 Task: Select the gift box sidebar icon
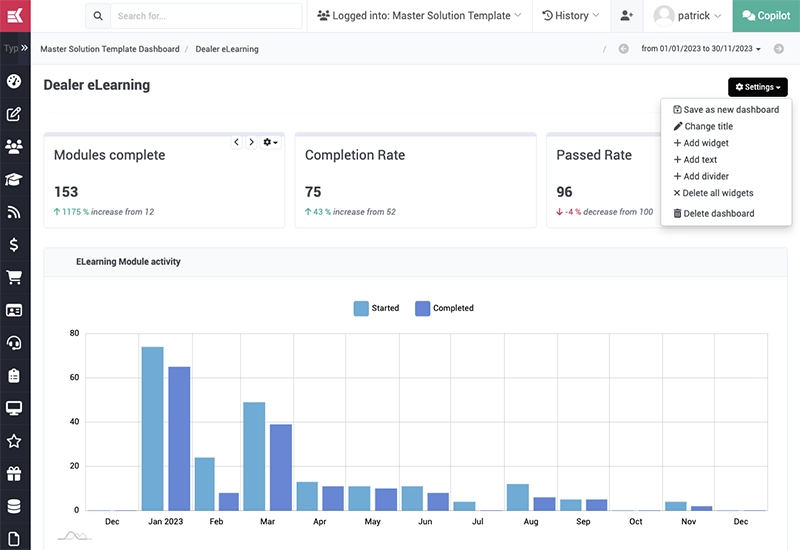pyautogui.click(x=14, y=474)
